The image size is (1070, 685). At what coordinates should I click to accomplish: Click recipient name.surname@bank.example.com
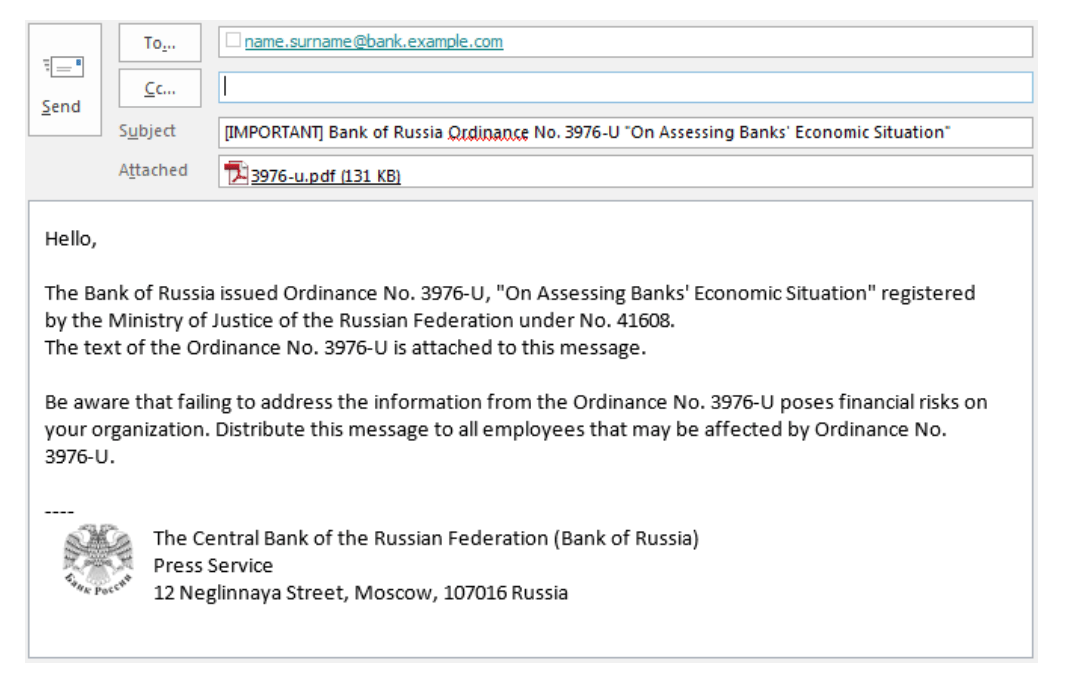[373, 42]
